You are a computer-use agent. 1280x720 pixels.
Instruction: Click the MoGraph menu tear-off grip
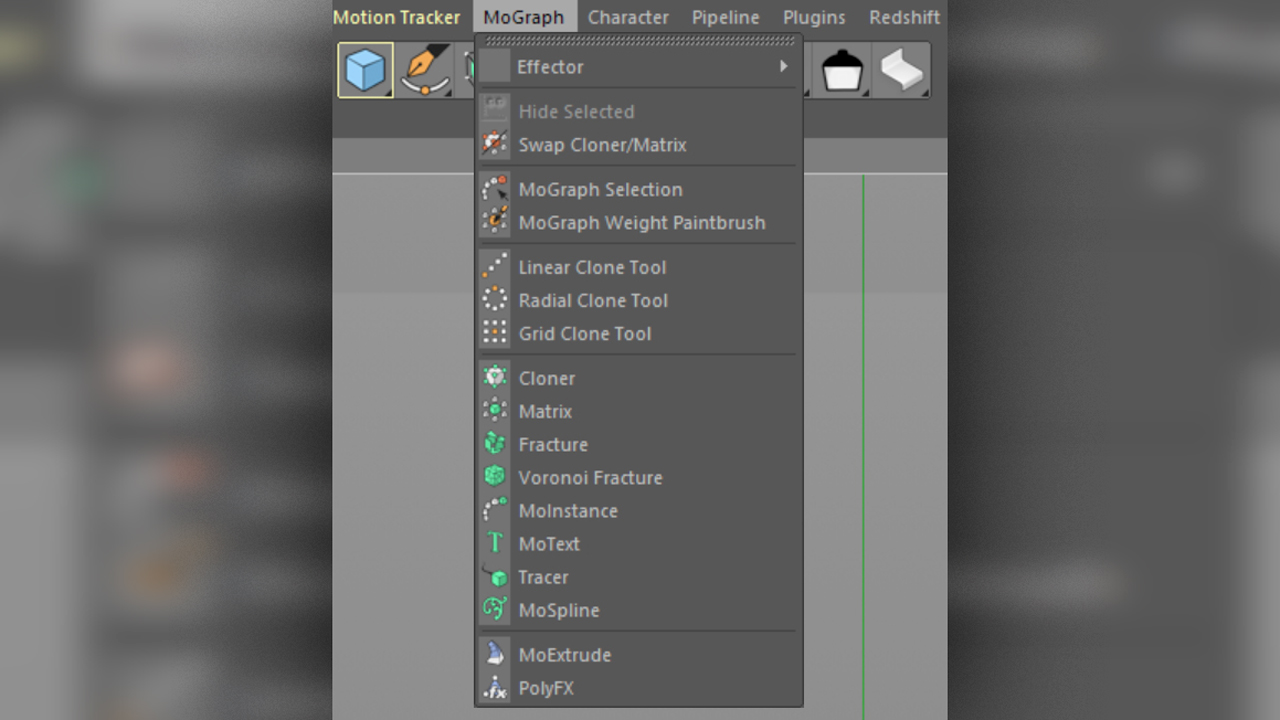(x=638, y=41)
